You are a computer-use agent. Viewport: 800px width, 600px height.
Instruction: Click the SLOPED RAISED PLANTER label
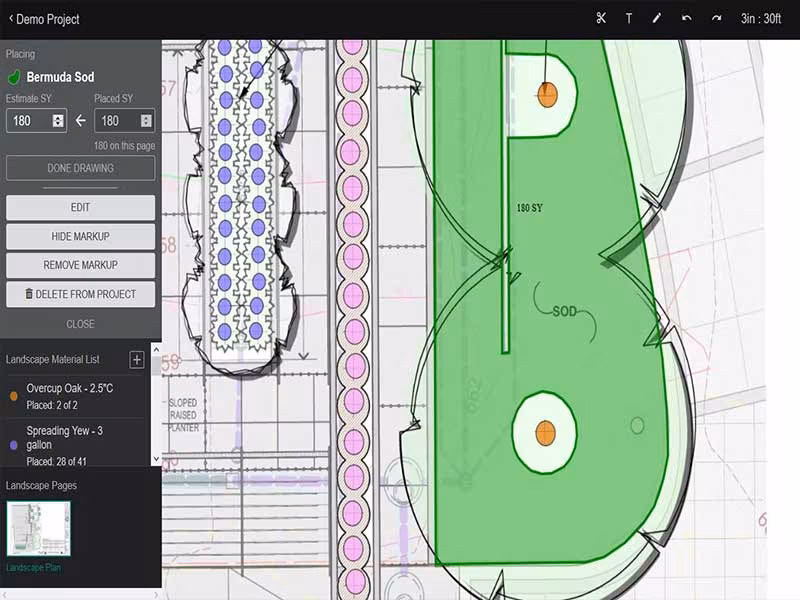coord(184,415)
